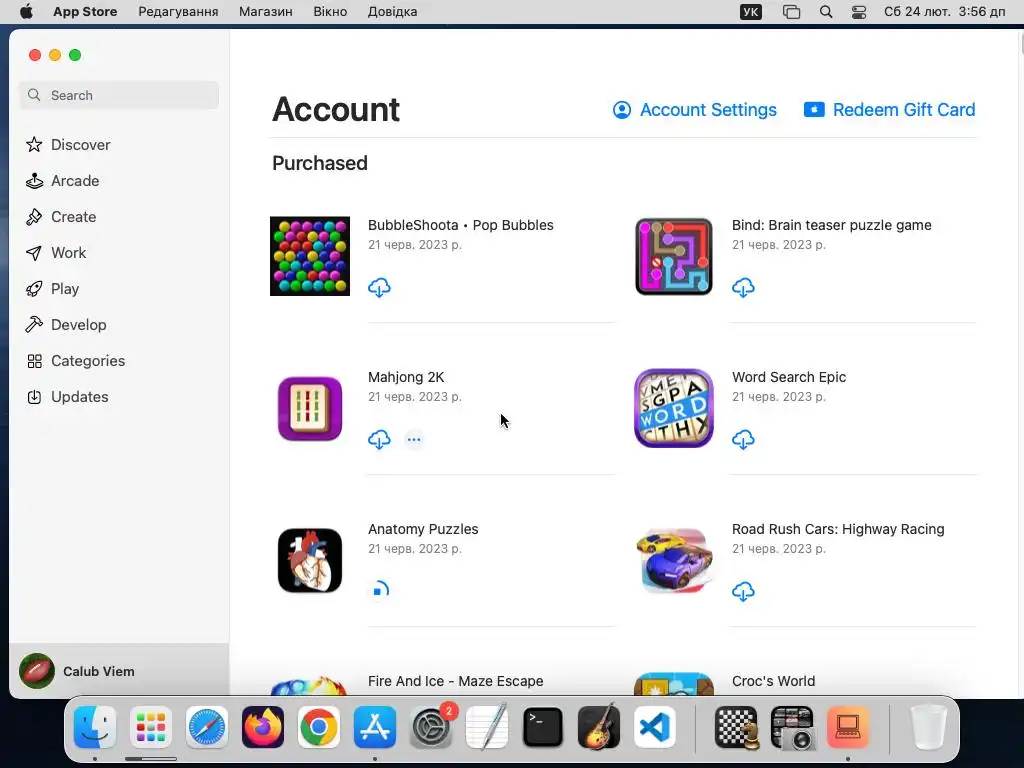This screenshot has height=768, width=1024.
Task: Open the Anatomy Puzzles title
Action: 423,530
